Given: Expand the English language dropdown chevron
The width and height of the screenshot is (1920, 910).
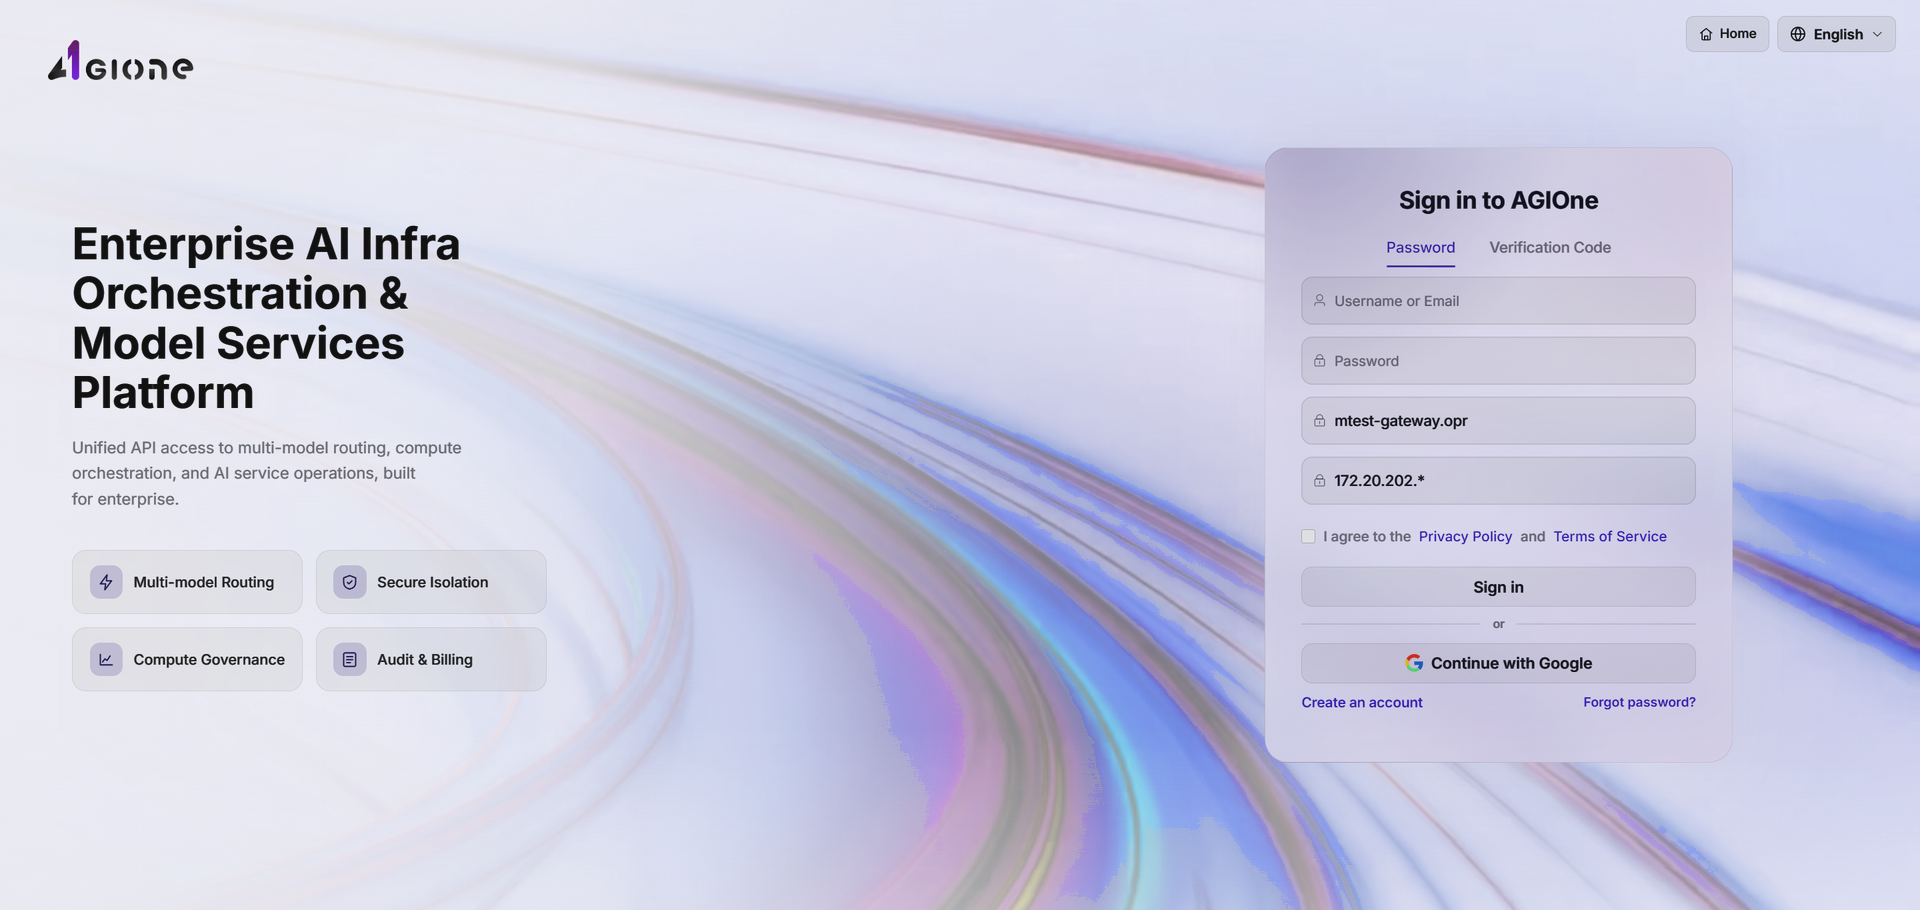Looking at the screenshot, I should (x=1877, y=34).
